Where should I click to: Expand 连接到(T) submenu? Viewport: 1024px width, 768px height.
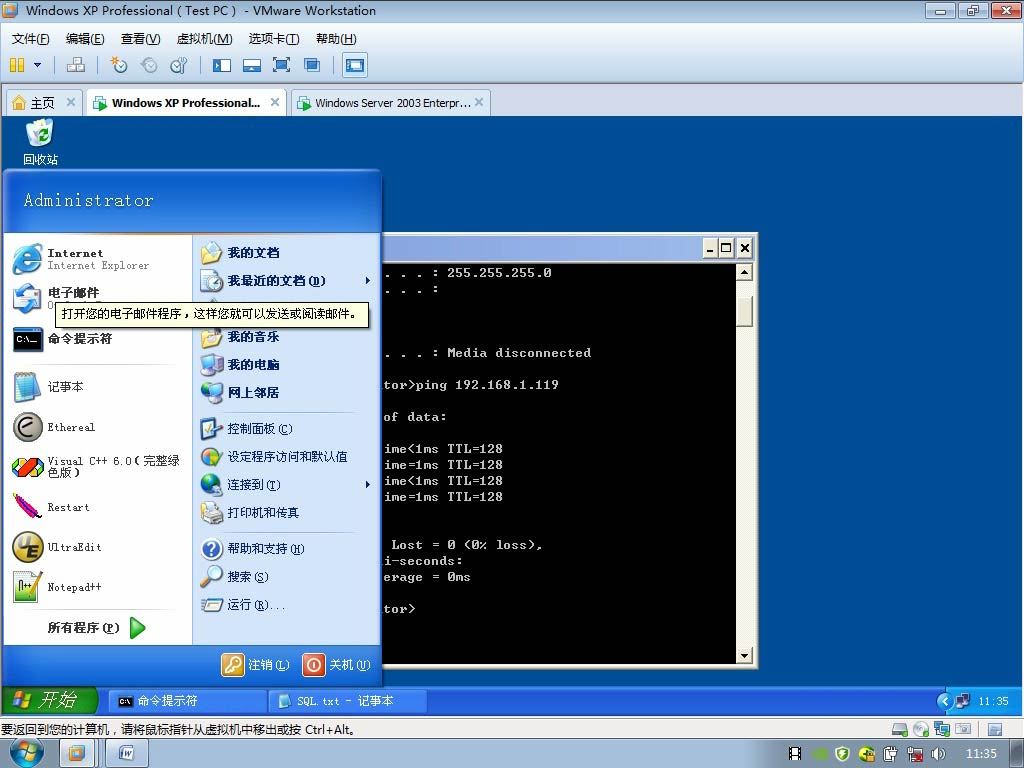286,485
